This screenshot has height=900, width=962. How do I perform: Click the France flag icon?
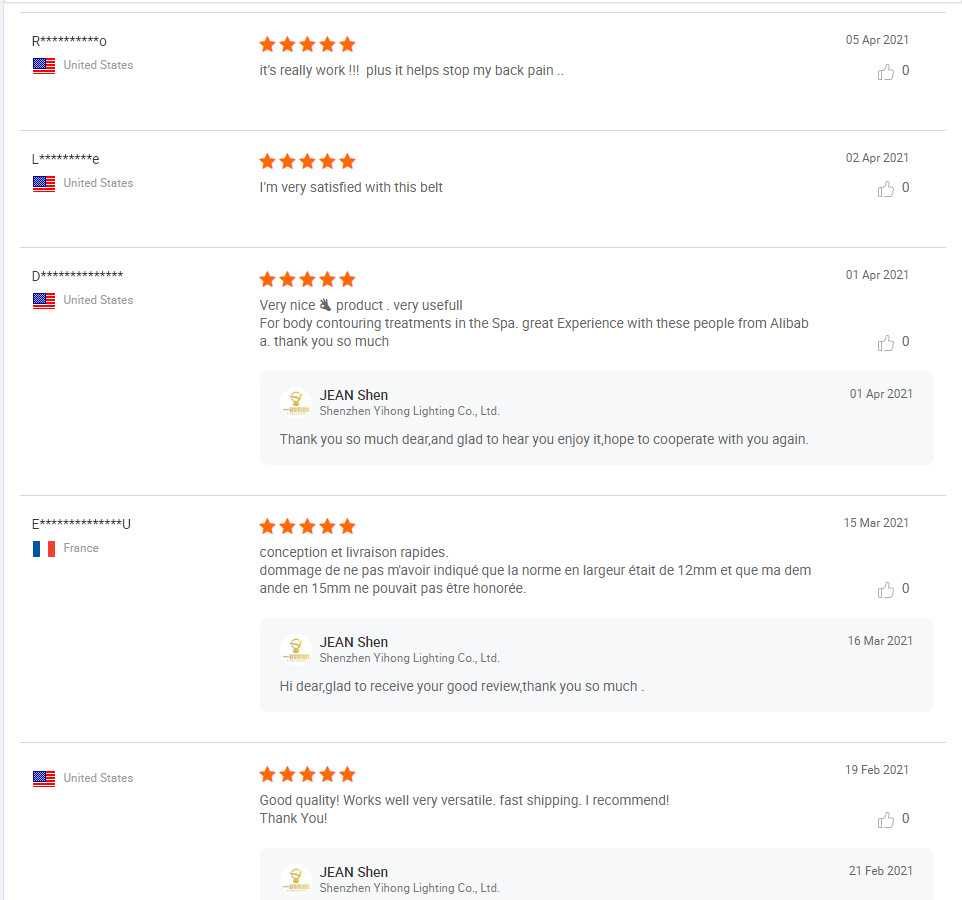(44, 548)
